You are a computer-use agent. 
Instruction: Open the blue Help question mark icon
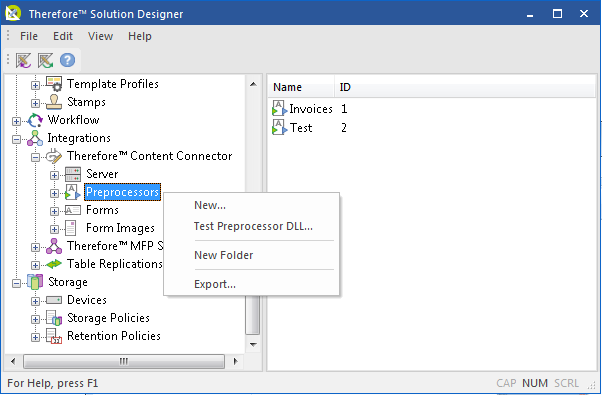(67, 60)
